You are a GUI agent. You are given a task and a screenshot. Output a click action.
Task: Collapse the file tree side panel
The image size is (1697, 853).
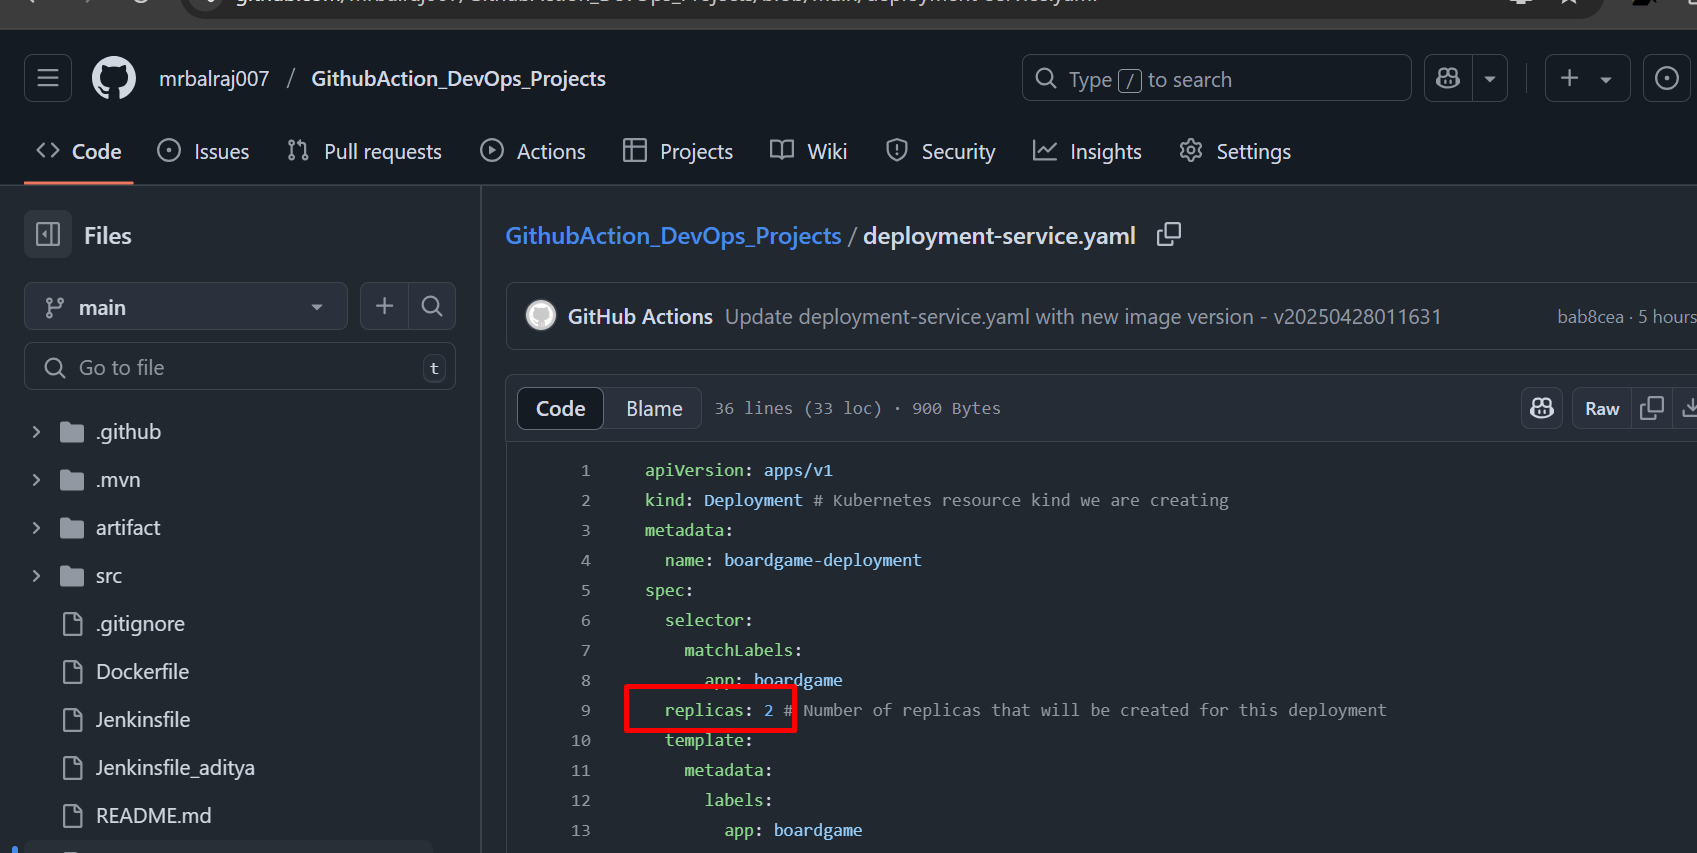[48, 235]
